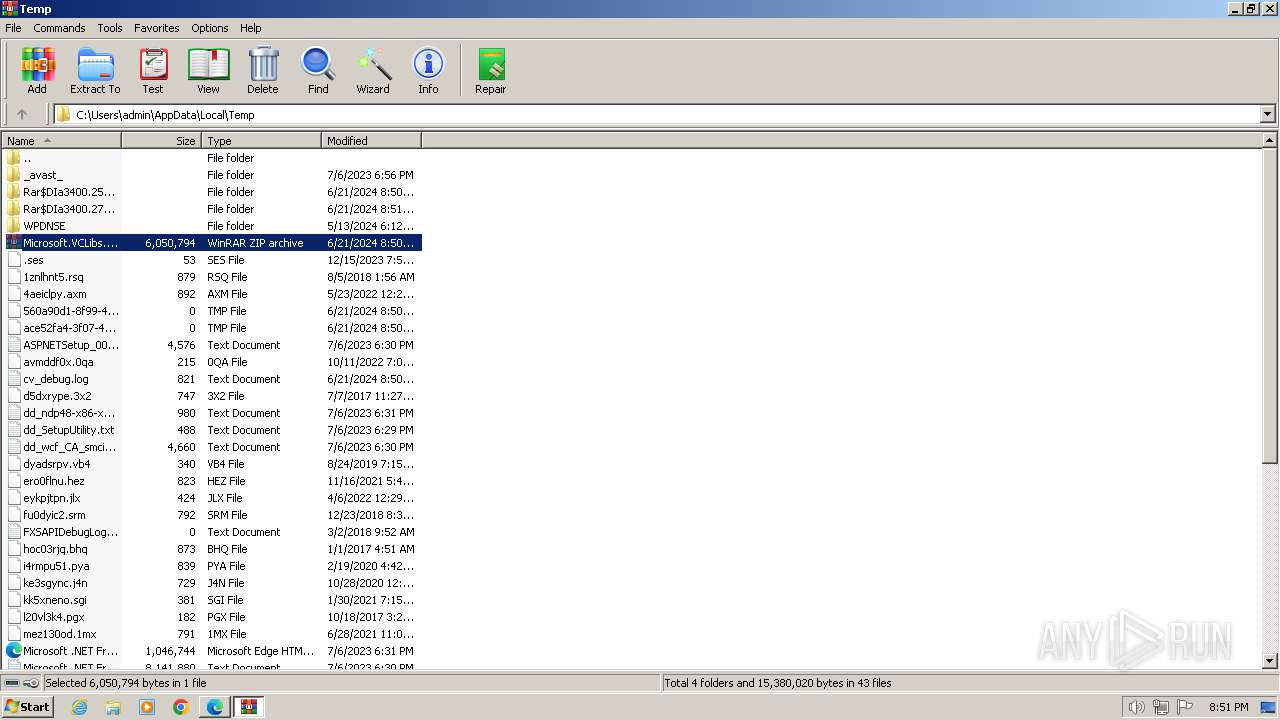
Task: Select cv_debug.log file row
Action: point(212,379)
